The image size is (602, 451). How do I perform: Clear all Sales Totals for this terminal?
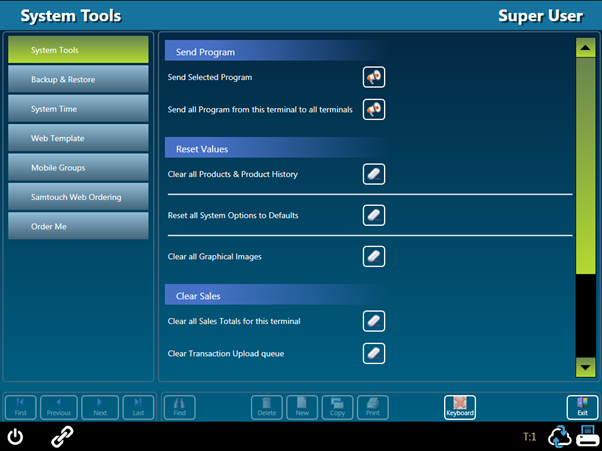(373, 321)
